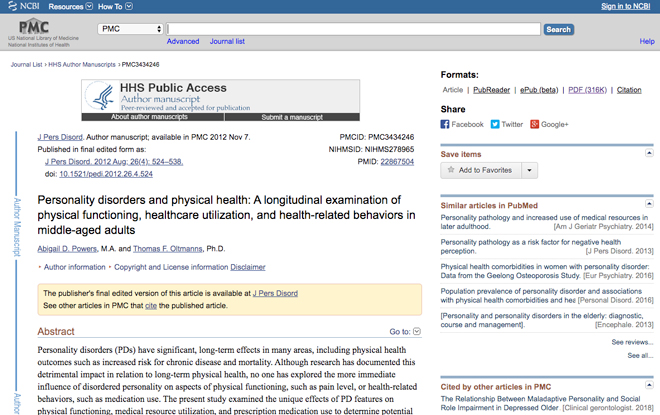This screenshot has width=660, height=415.
Task: Share on Facebook icon
Action: pos(445,124)
